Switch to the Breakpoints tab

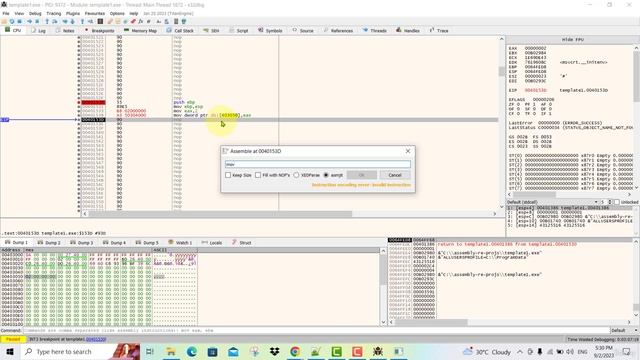[100, 31]
